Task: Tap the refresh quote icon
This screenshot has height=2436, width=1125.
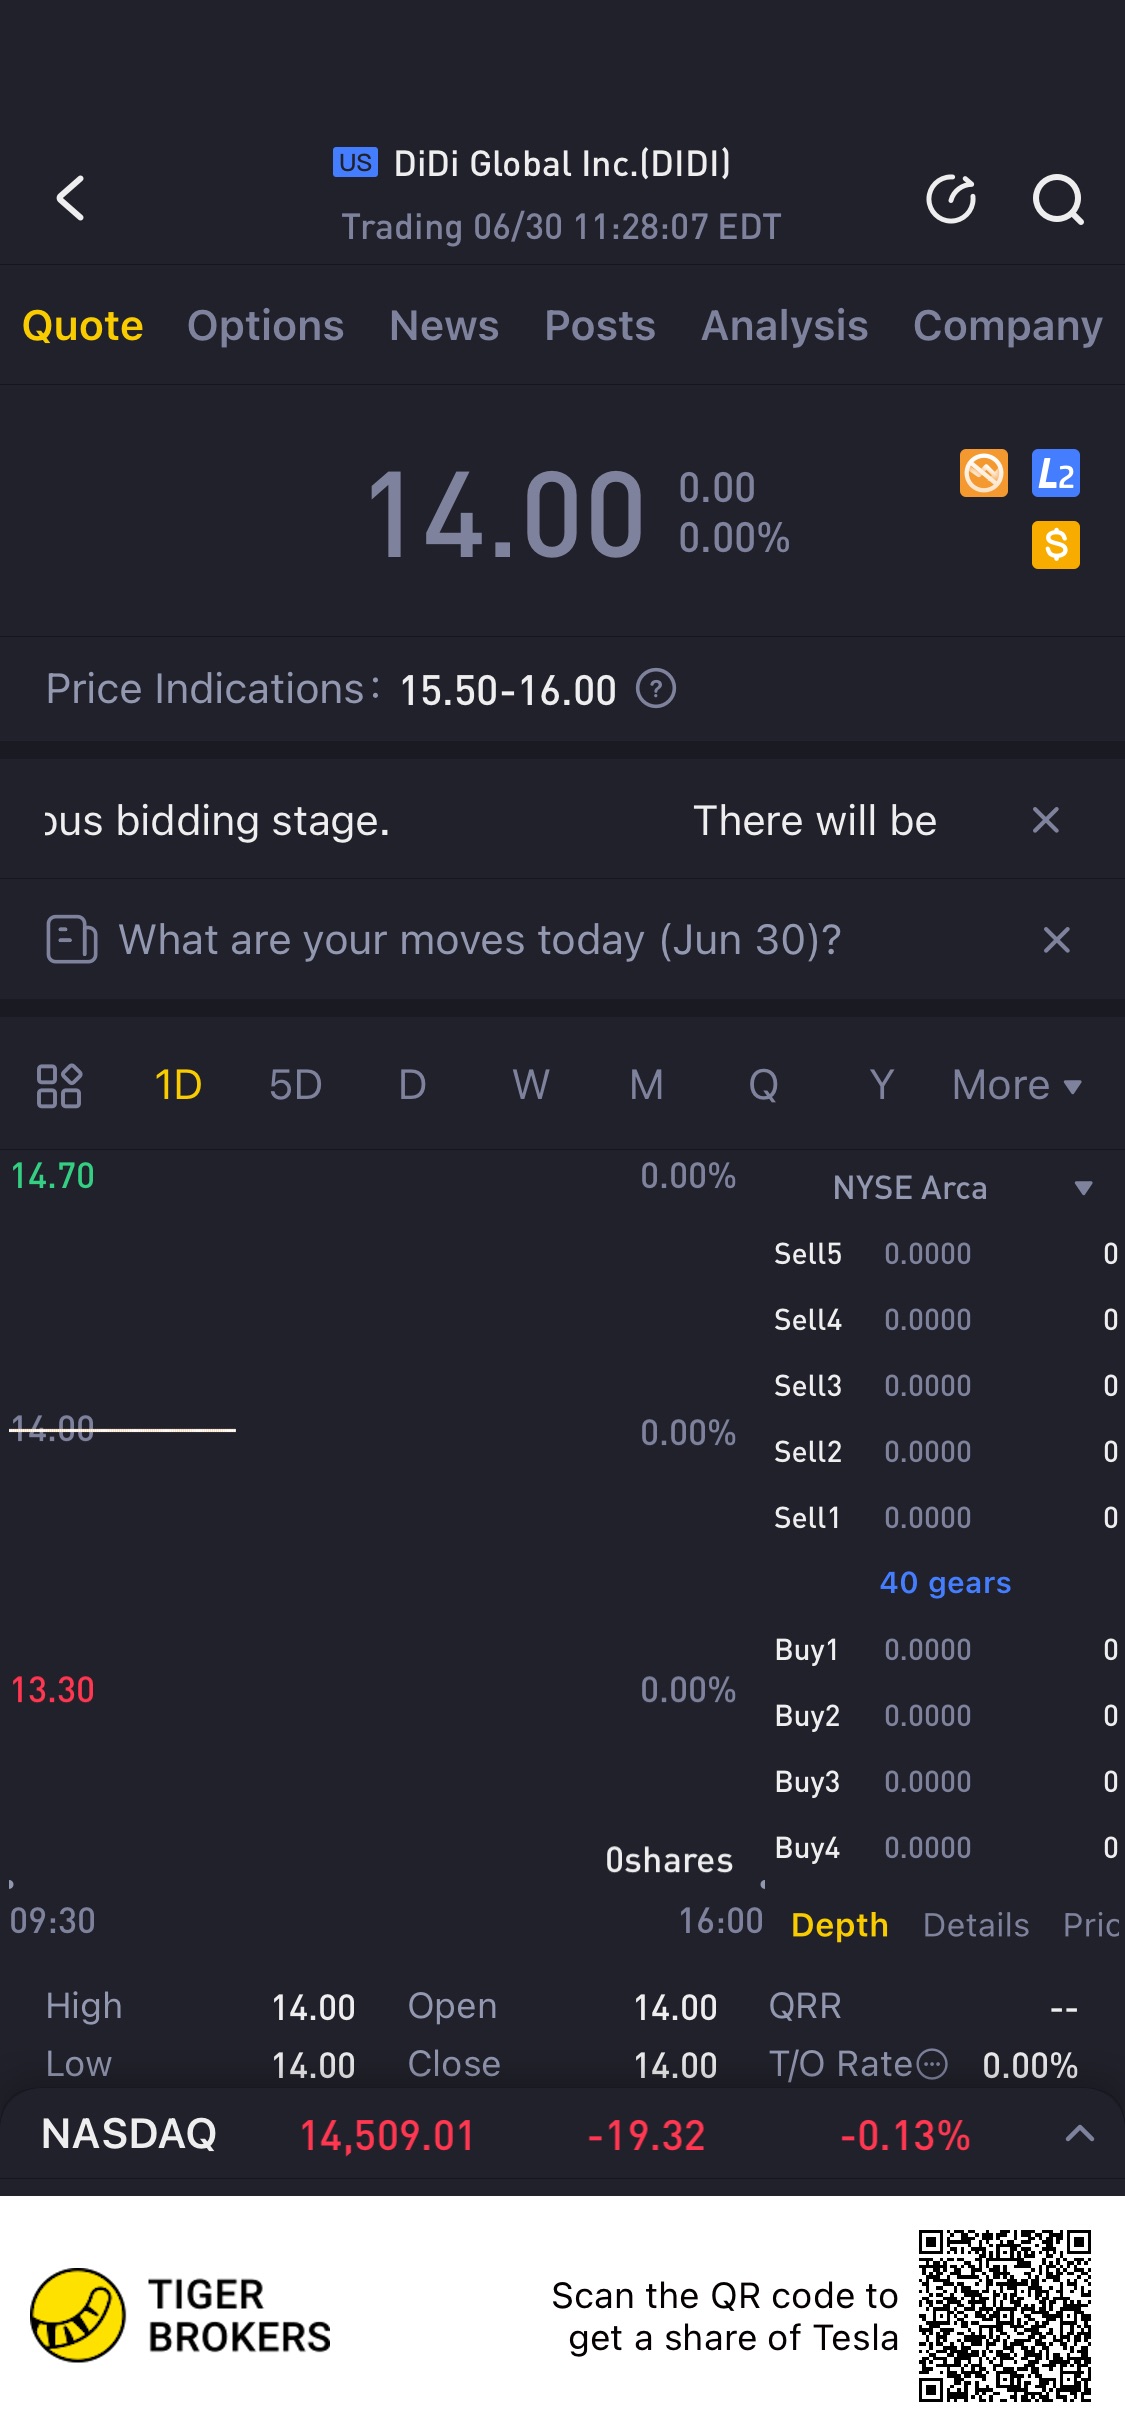Action: point(950,199)
